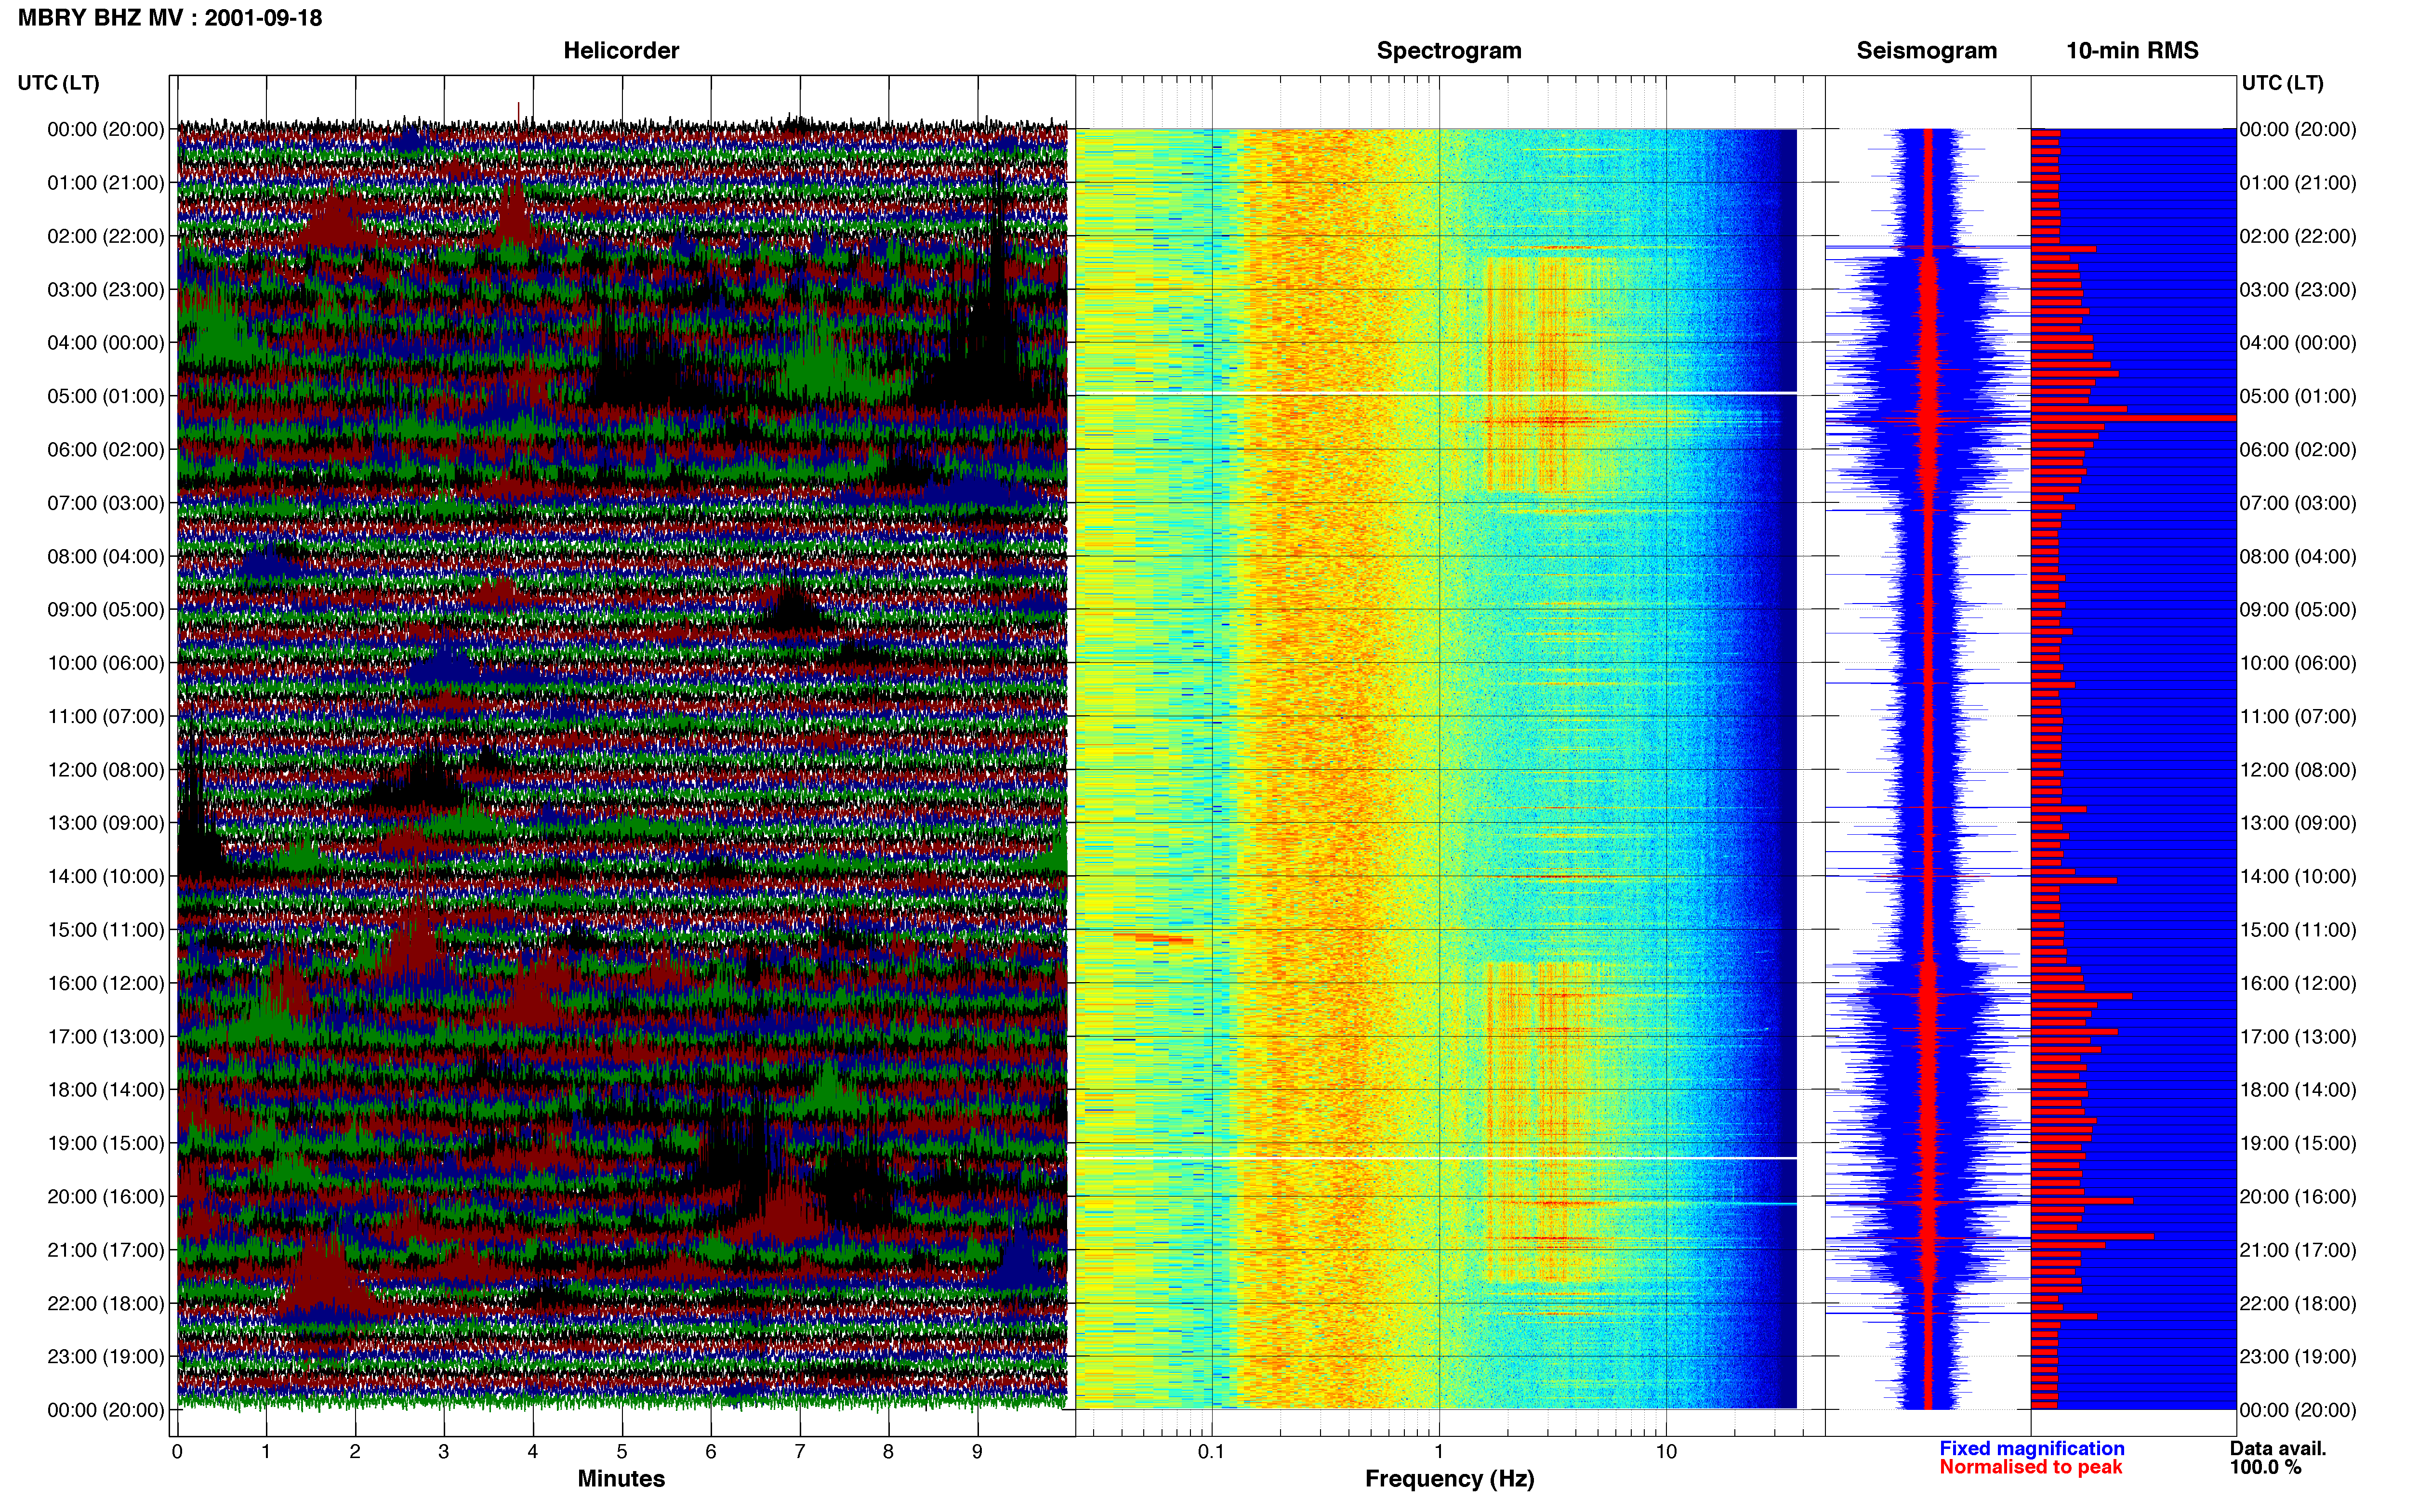Click 12:00 (08:00) label by the Helicorder
Screen dimensions: 2418x1512
106,770
